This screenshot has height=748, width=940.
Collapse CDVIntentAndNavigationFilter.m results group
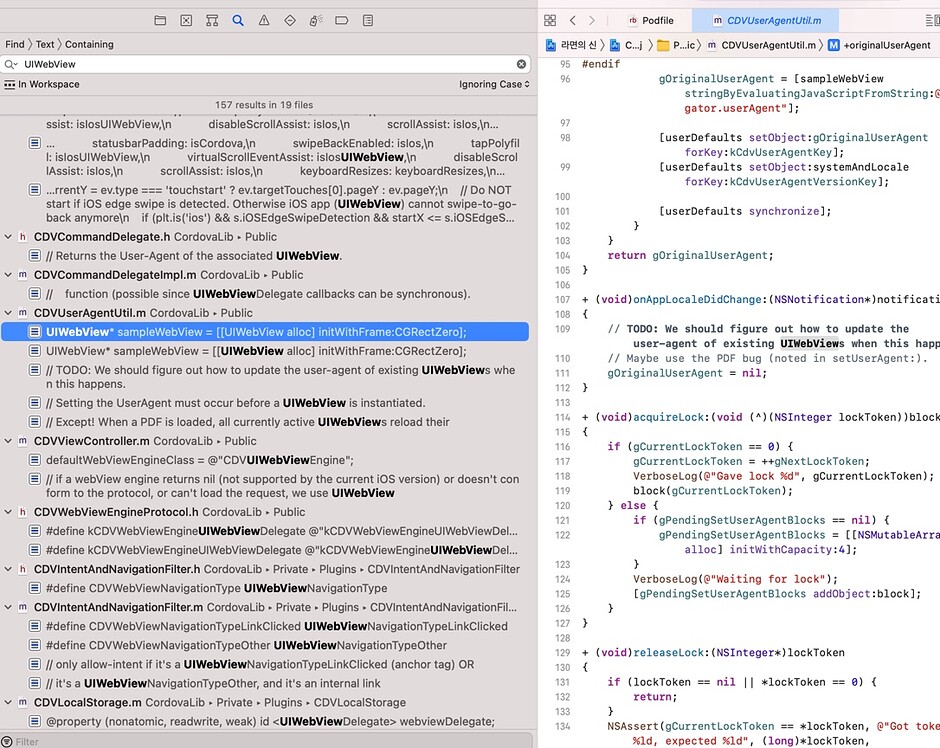pyautogui.click(x=8, y=607)
